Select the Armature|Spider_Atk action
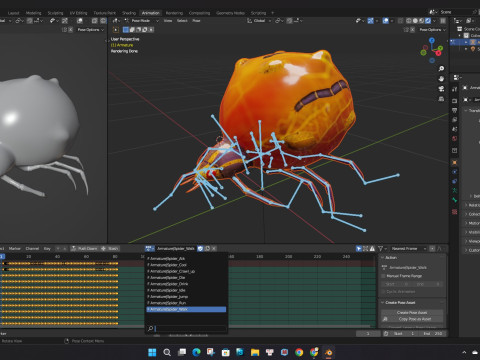This screenshot has width=480, height=360. pos(187,258)
